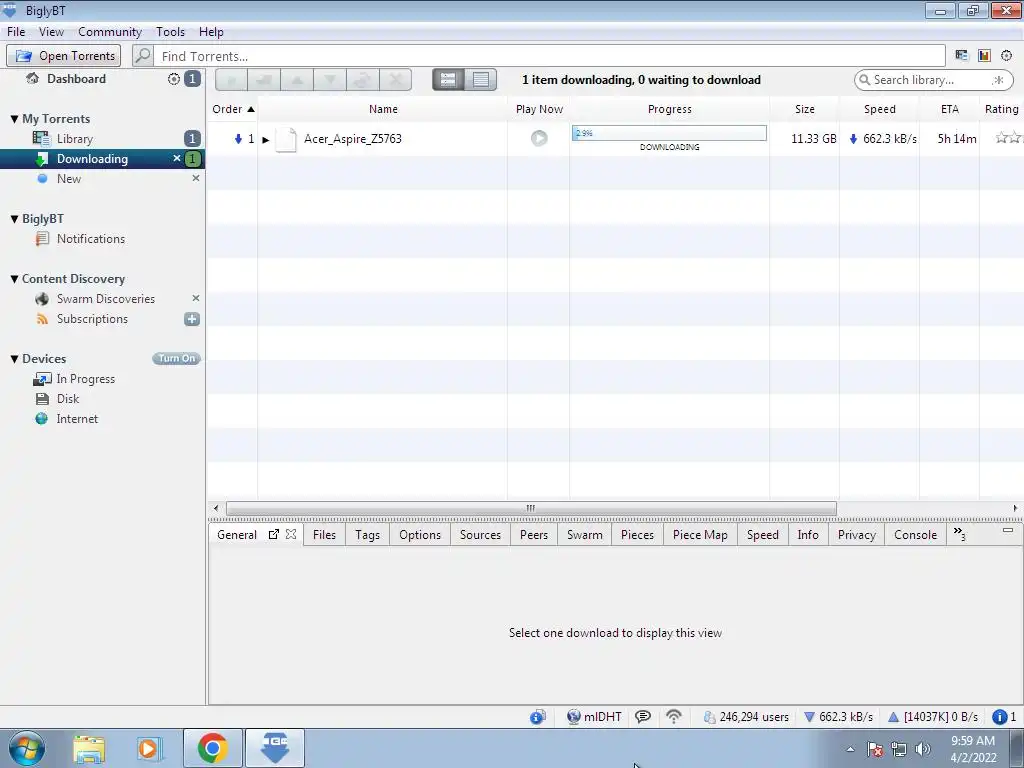Rate Acer_Aspire_Z5763 using the stars
Screen dimensions: 1024x768
1008,138
